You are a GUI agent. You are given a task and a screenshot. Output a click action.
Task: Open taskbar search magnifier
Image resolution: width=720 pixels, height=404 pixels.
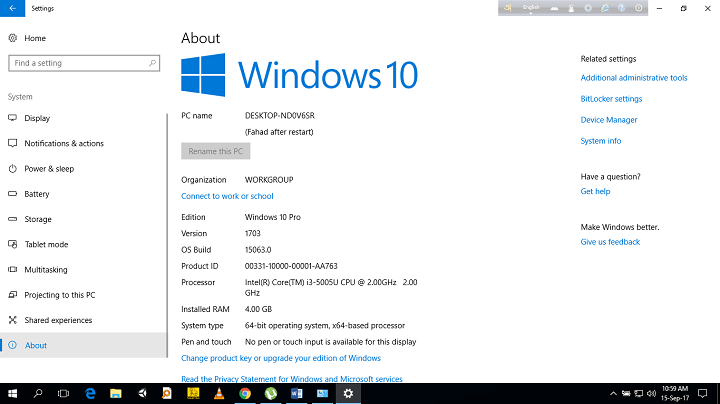38,393
